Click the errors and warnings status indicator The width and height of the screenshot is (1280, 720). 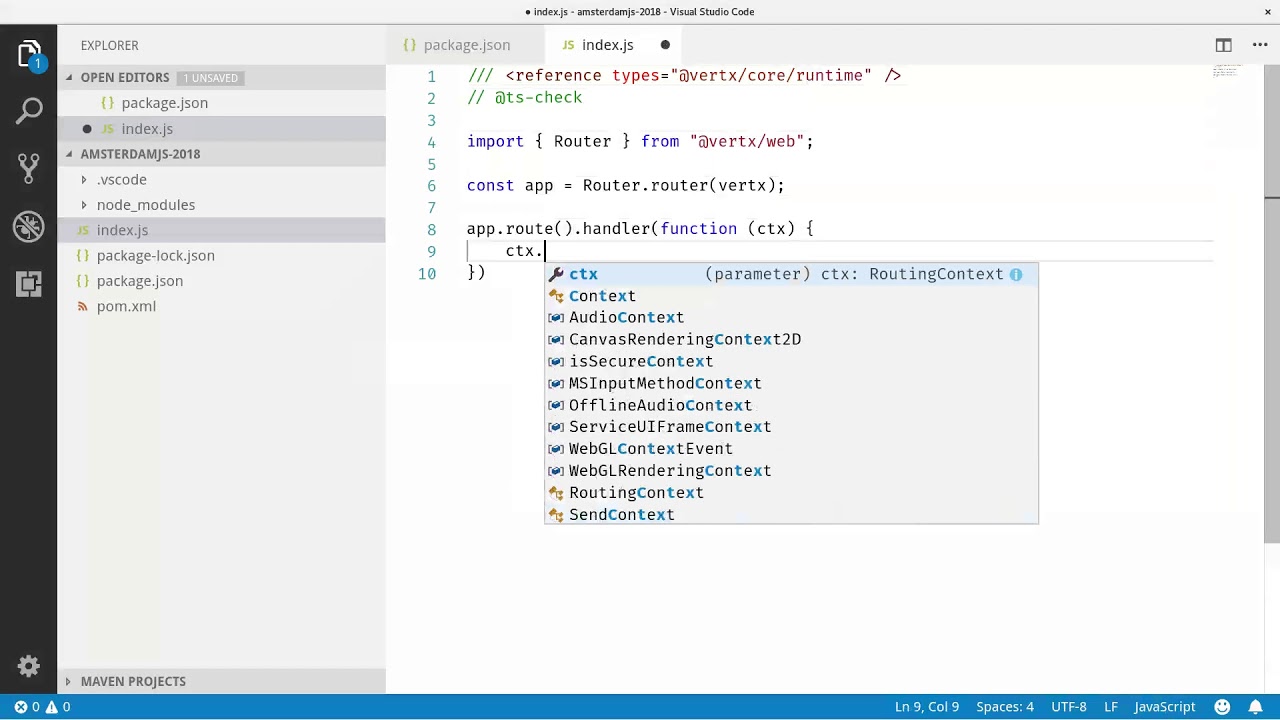click(x=42, y=707)
